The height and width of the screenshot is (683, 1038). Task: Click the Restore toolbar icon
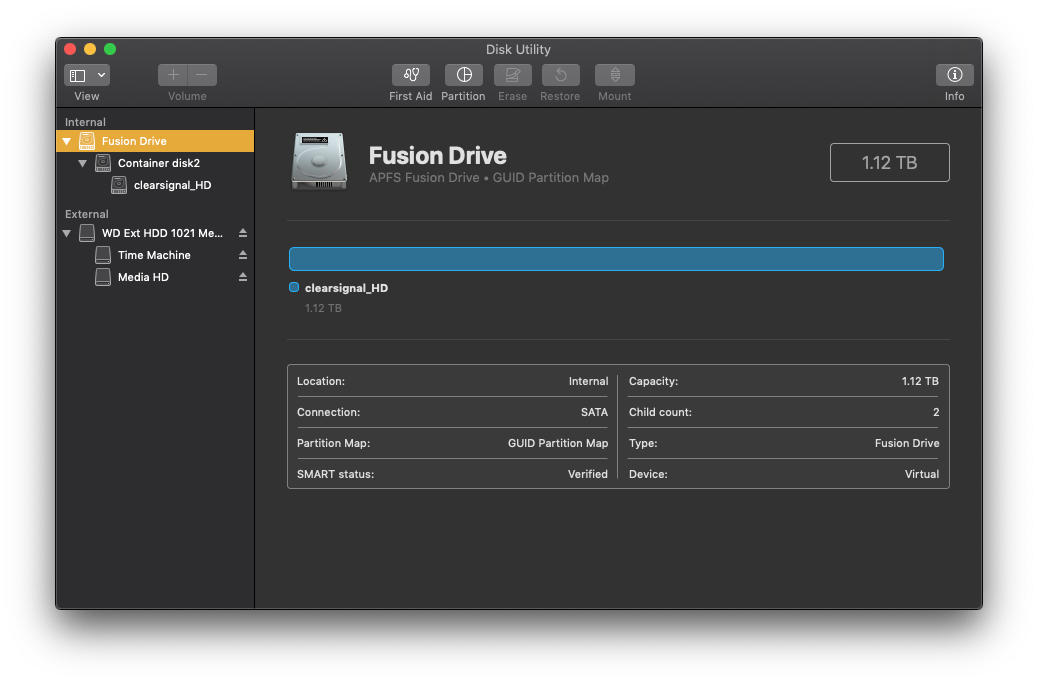(560, 76)
